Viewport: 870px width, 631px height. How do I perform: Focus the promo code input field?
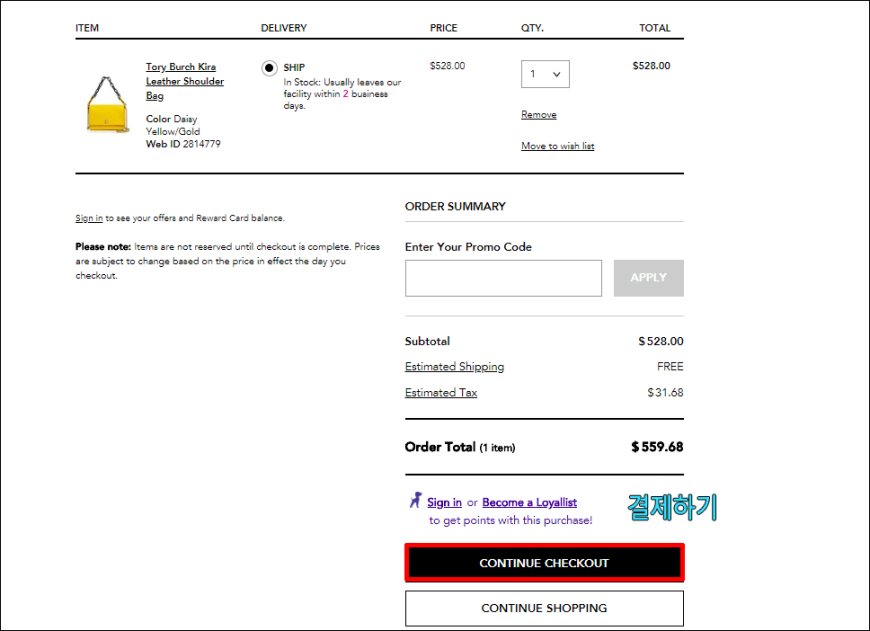503,278
